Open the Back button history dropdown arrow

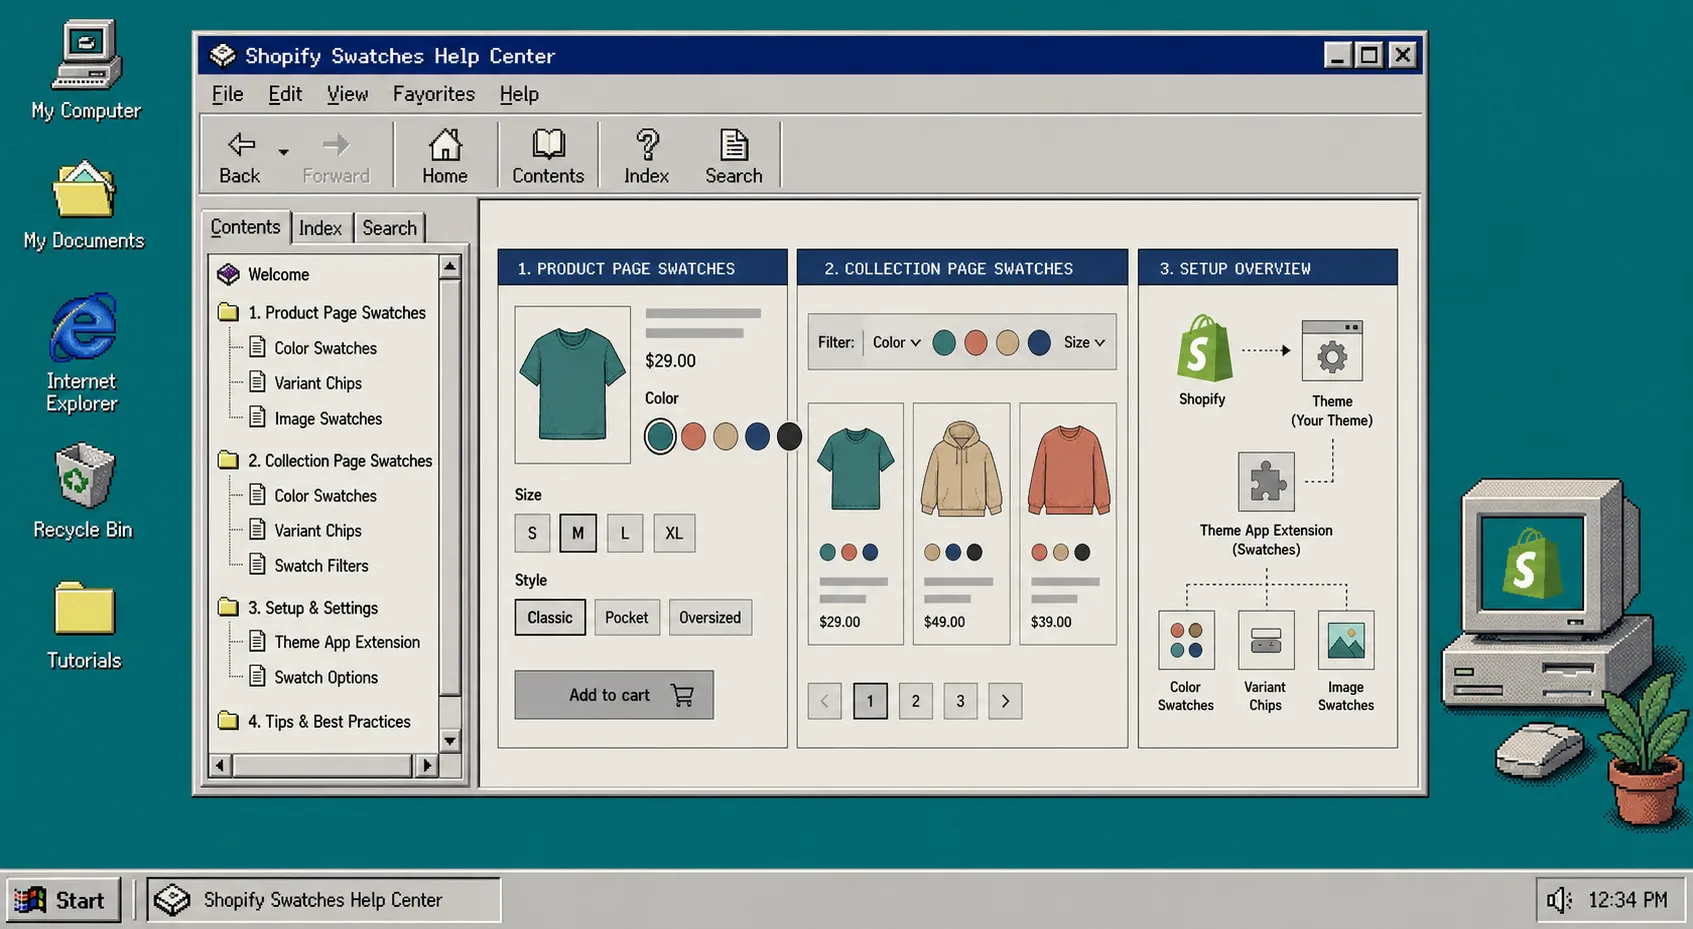coord(284,152)
